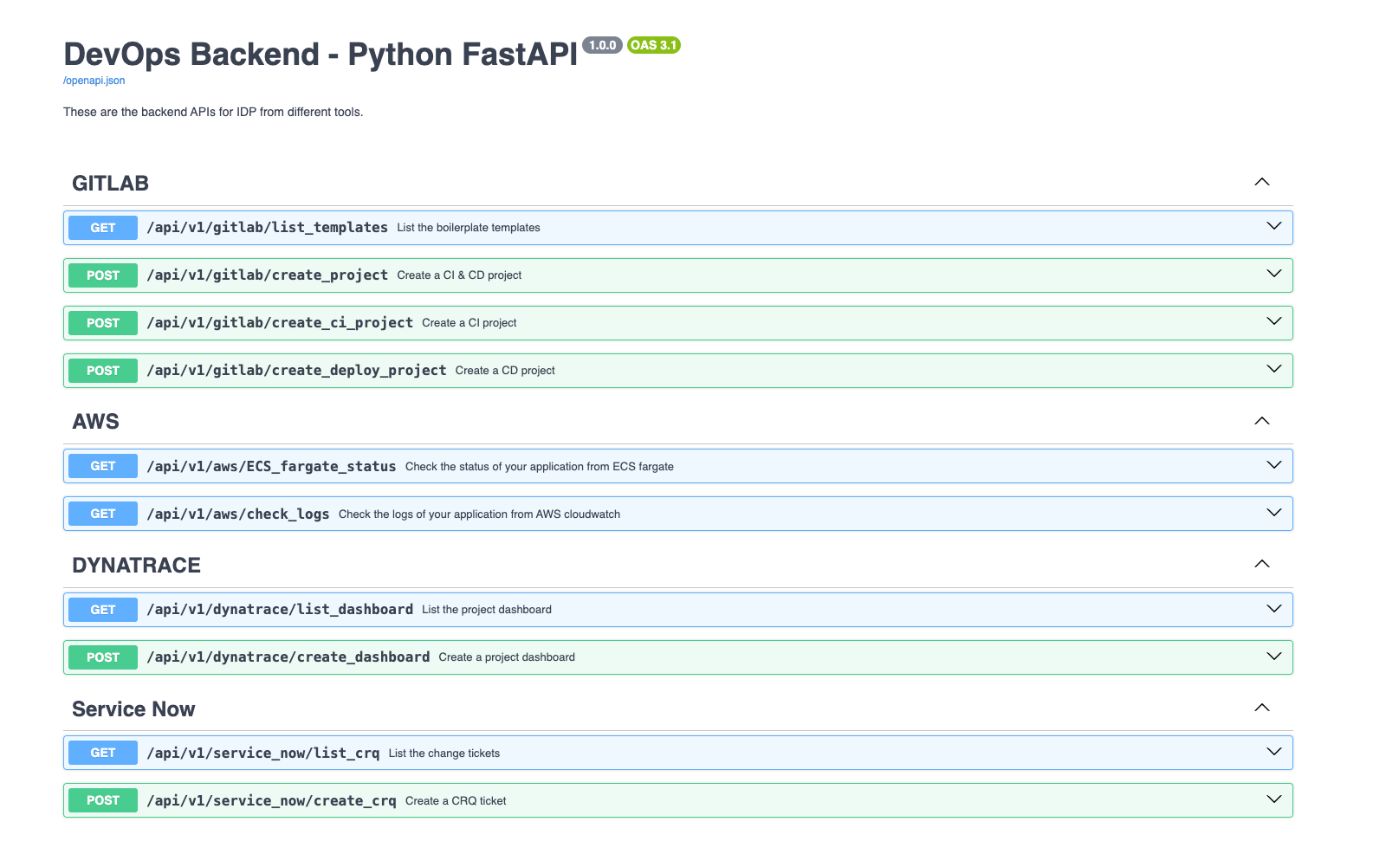Expand the create_ci_project endpoint arrow
Image resolution: width=1379 pixels, height=854 pixels.
(1274, 322)
